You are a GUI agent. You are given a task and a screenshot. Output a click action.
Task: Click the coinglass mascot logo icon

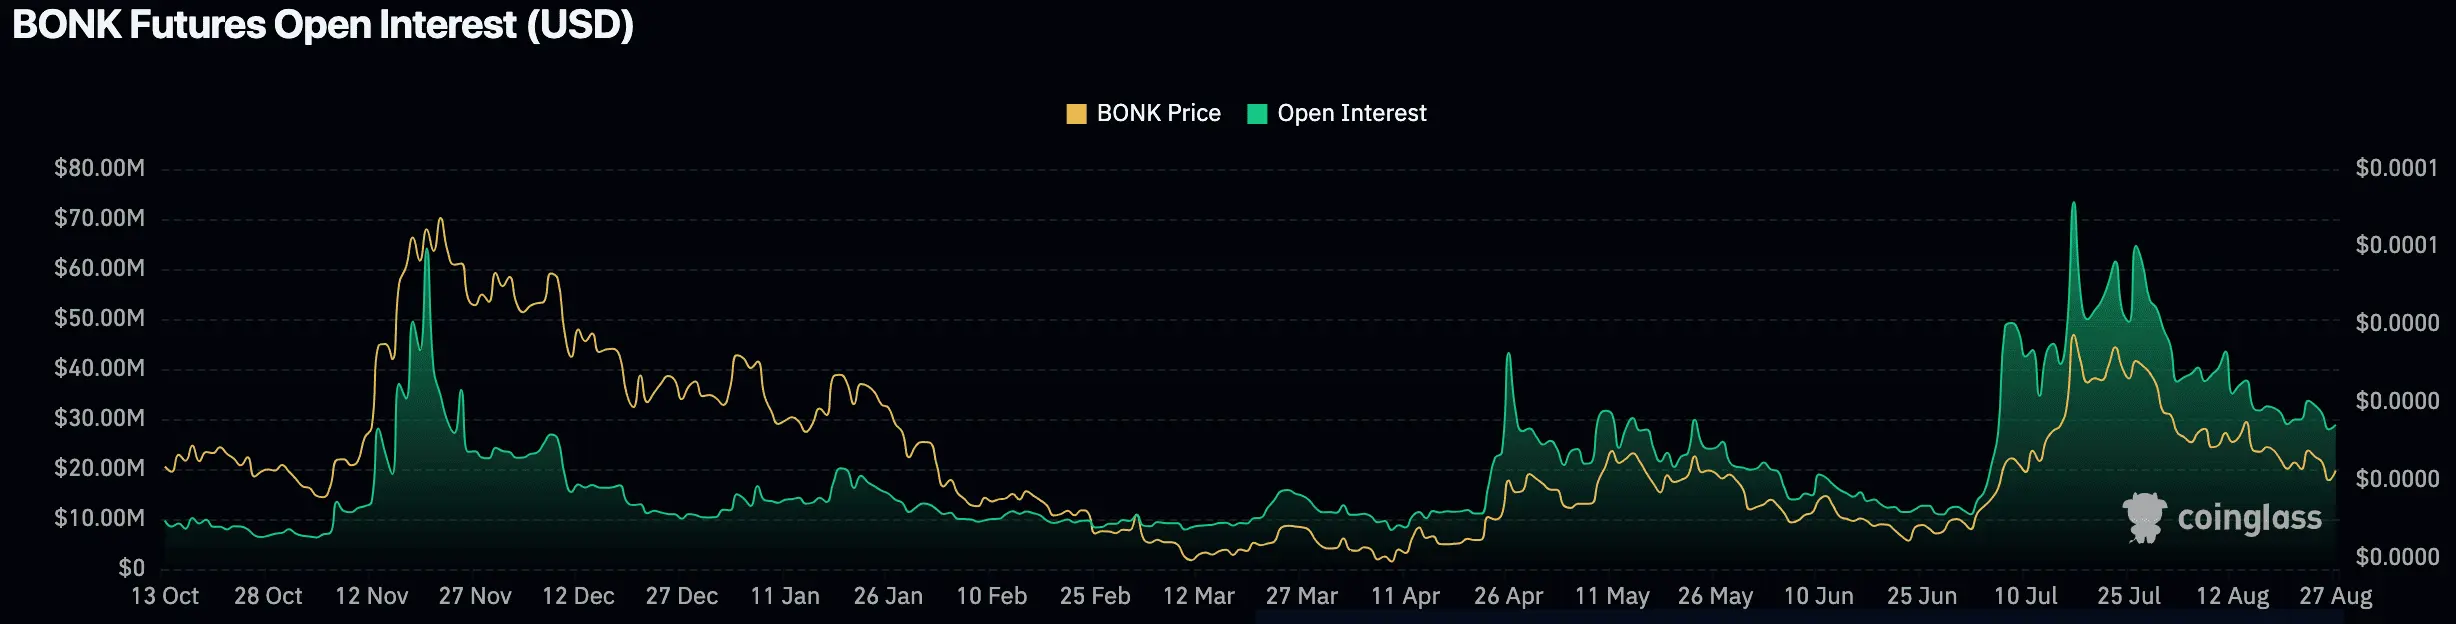point(2144,517)
